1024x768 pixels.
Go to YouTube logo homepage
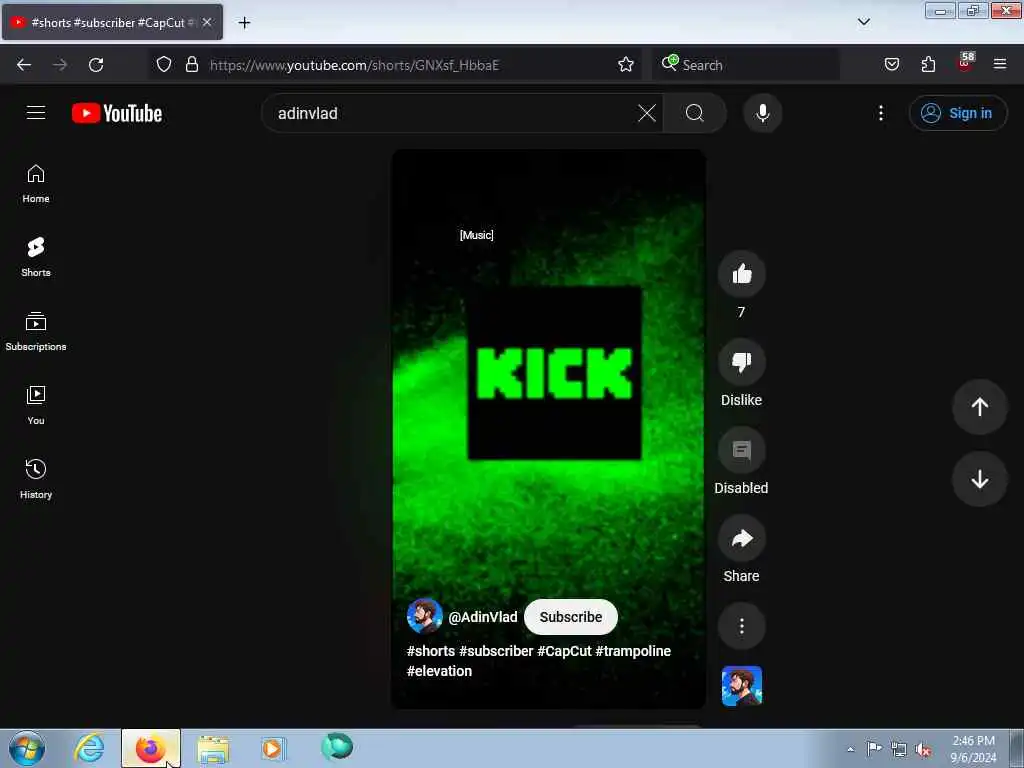click(117, 114)
